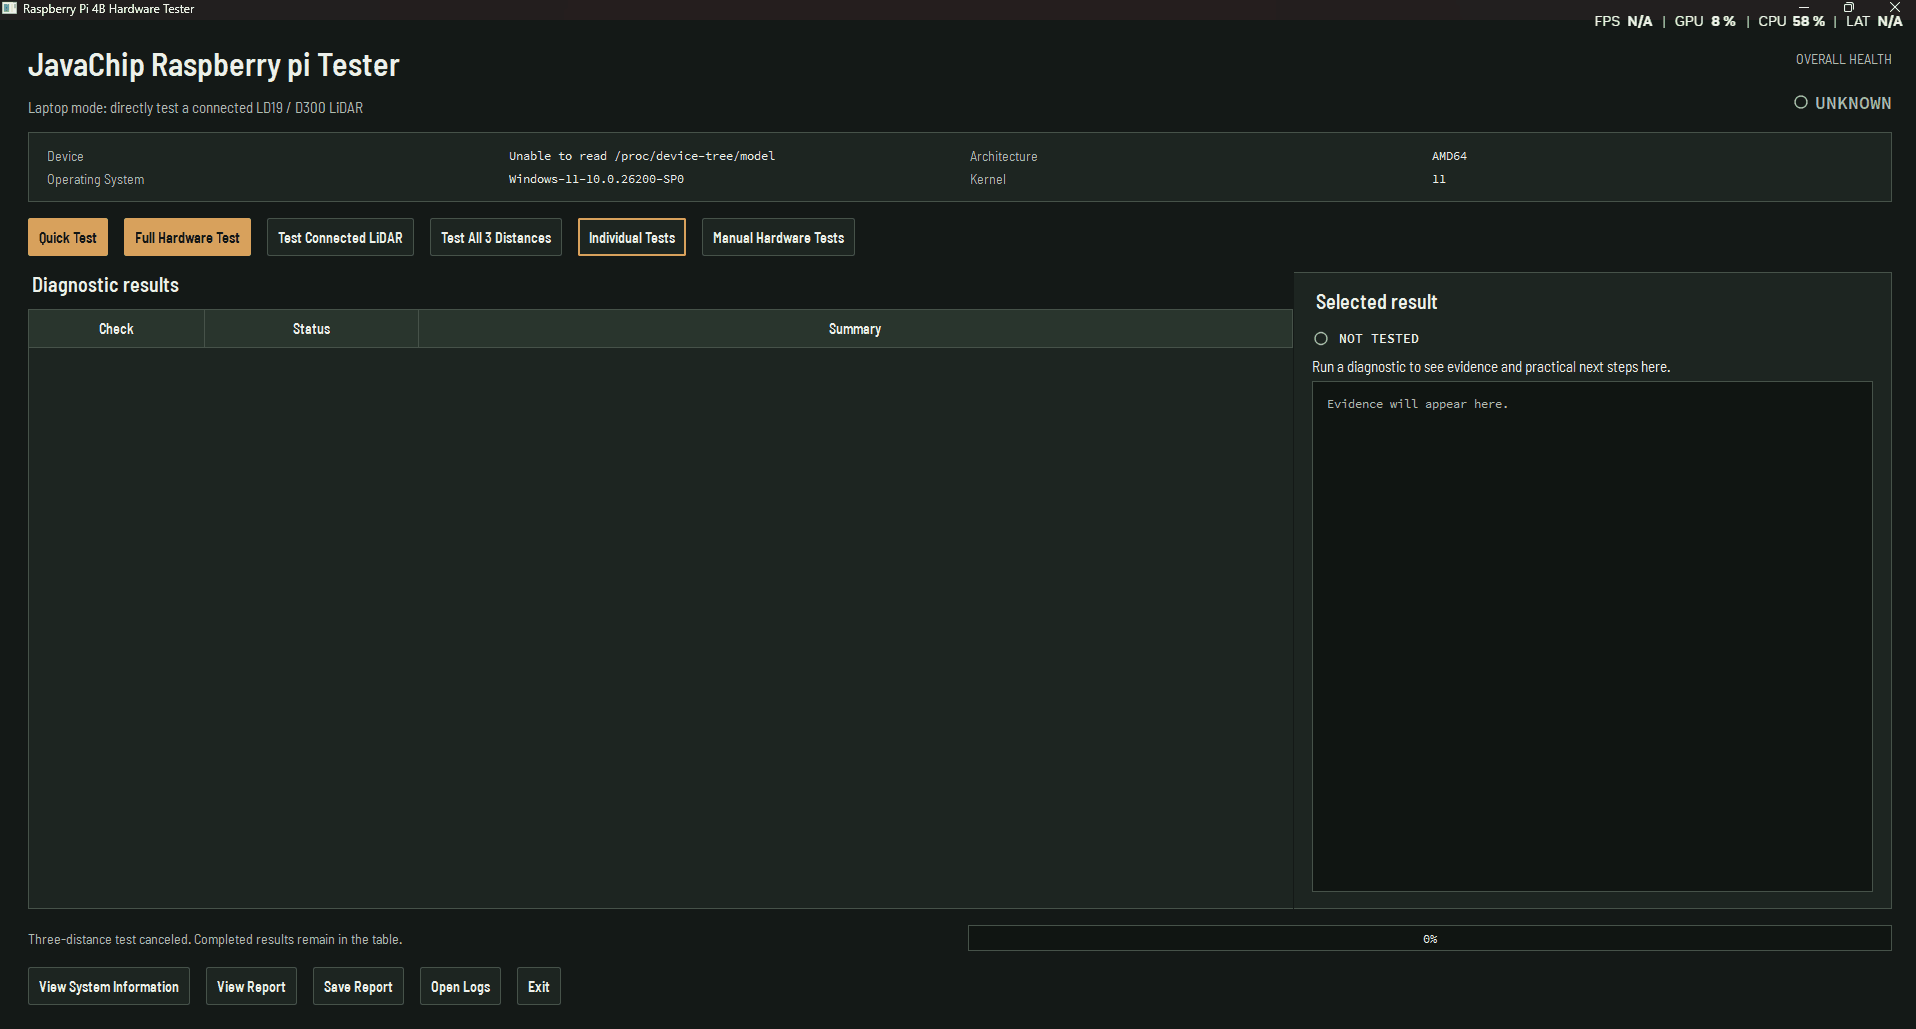Viewport: 1916px width, 1029px height.
Task: Select the Summary column header
Action: click(x=855, y=328)
